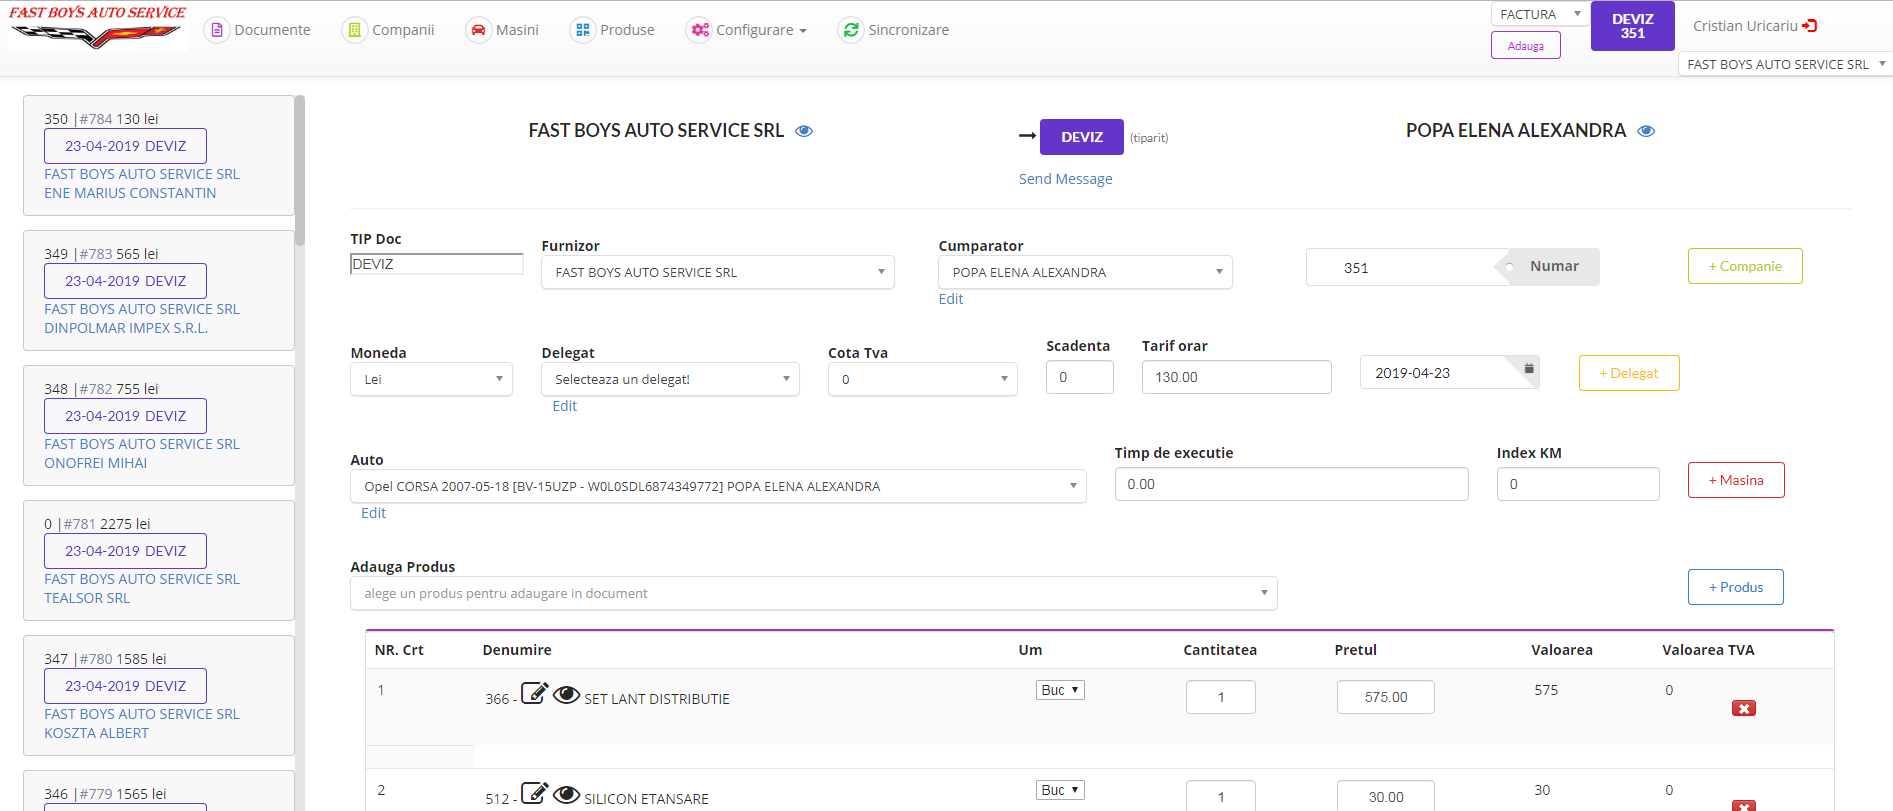1893x811 pixels.
Task: Click the Fast Boys Auto Service logo
Action: pos(97,27)
